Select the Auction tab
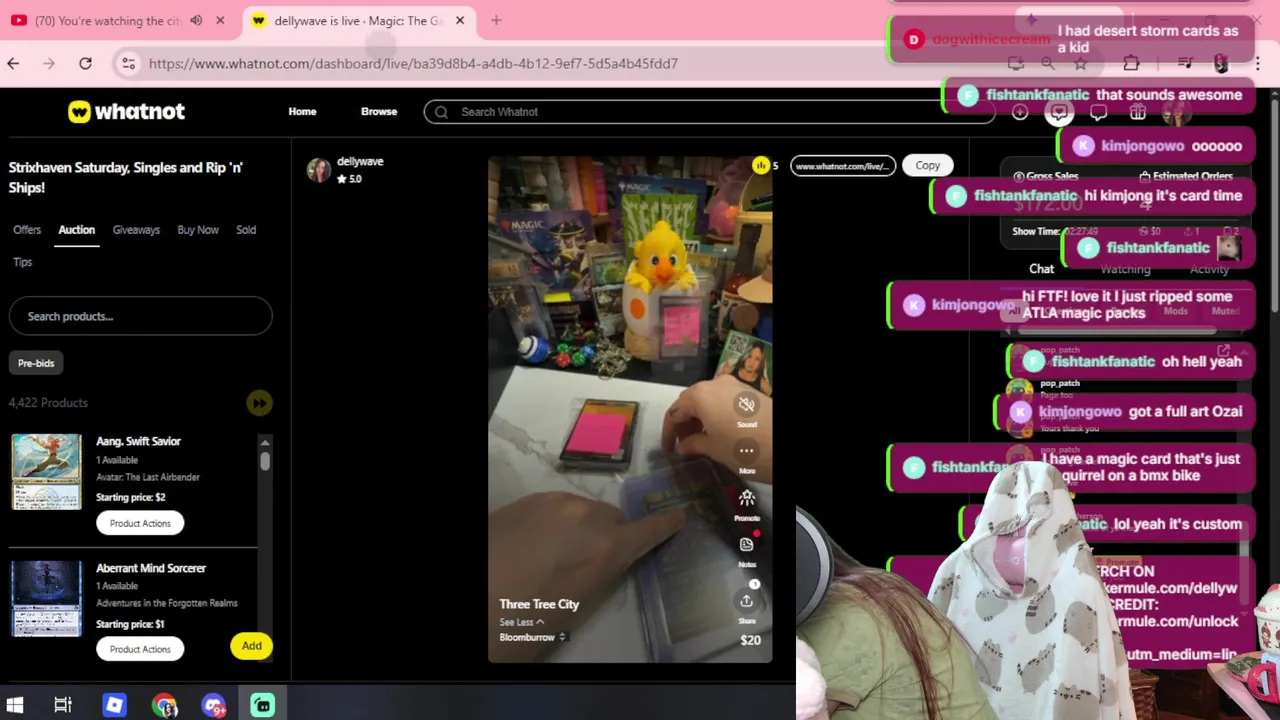 tap(76, 230)
